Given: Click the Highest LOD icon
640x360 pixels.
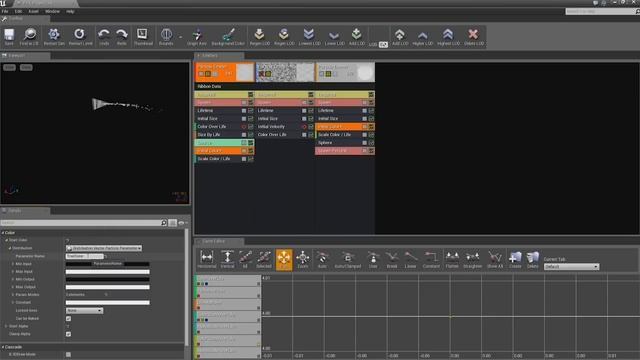Looking at the screenshot, I should [448, 35].
